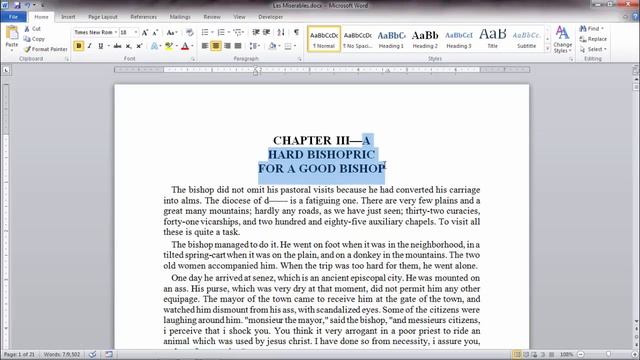This screenshot has height=360, width=640.
Task: Apply paragraph shading fill
Action: pos(272,46)
